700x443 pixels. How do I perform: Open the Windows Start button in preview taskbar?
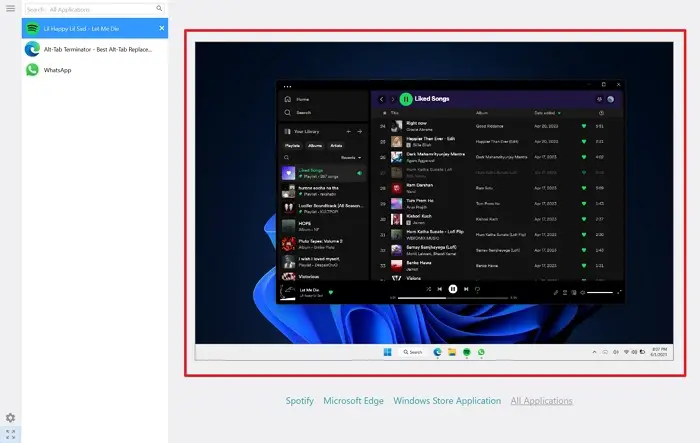388,352
